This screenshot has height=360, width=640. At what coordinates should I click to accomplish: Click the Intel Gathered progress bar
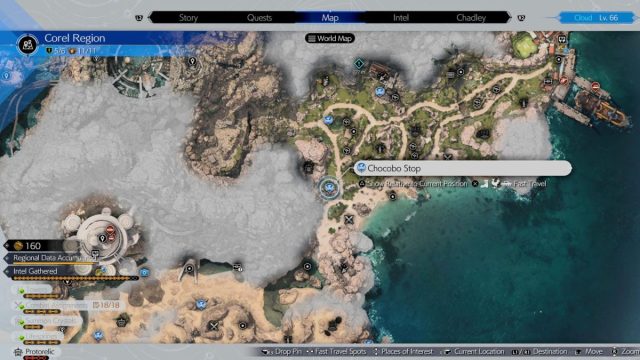point(76,278)
